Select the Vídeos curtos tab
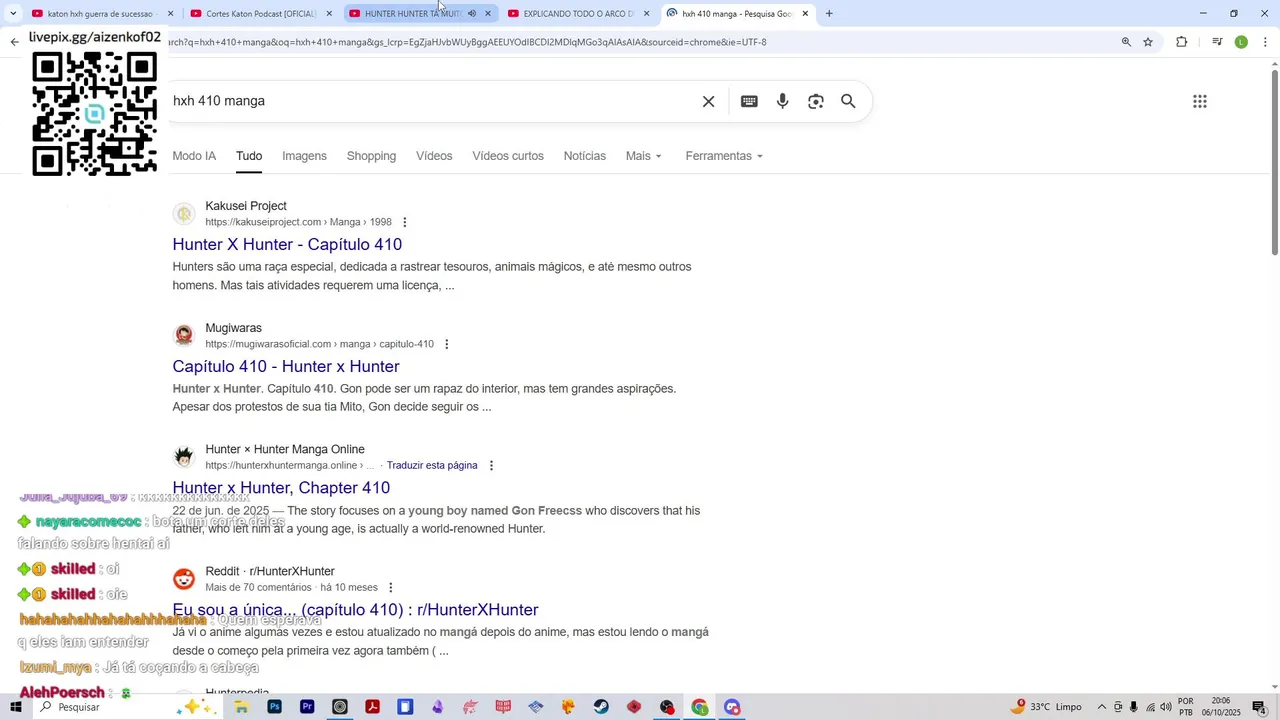Viewport: 1280px width, 720px height. coord(508,156)
